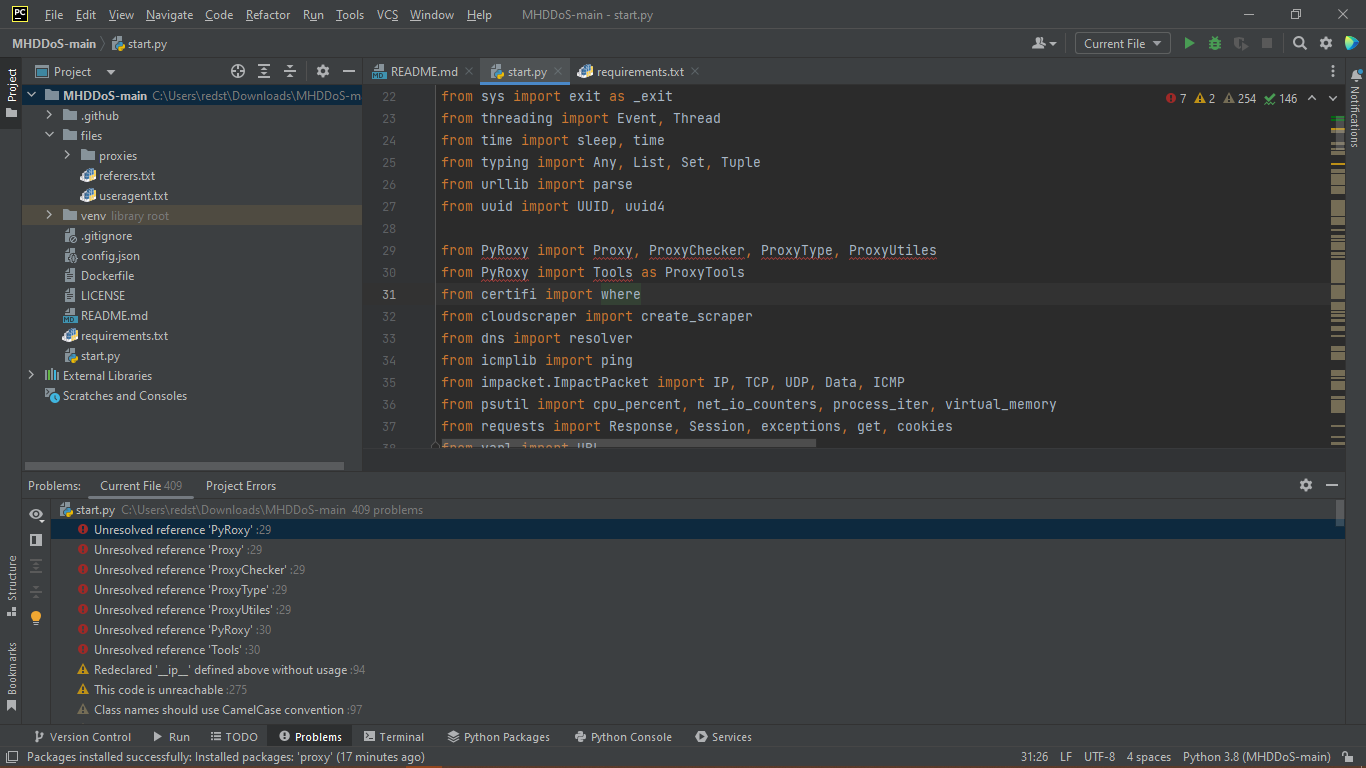
Task: Switch to the requirements.txt editor tab
Action: pyautogui.click(x=640, y=71)
